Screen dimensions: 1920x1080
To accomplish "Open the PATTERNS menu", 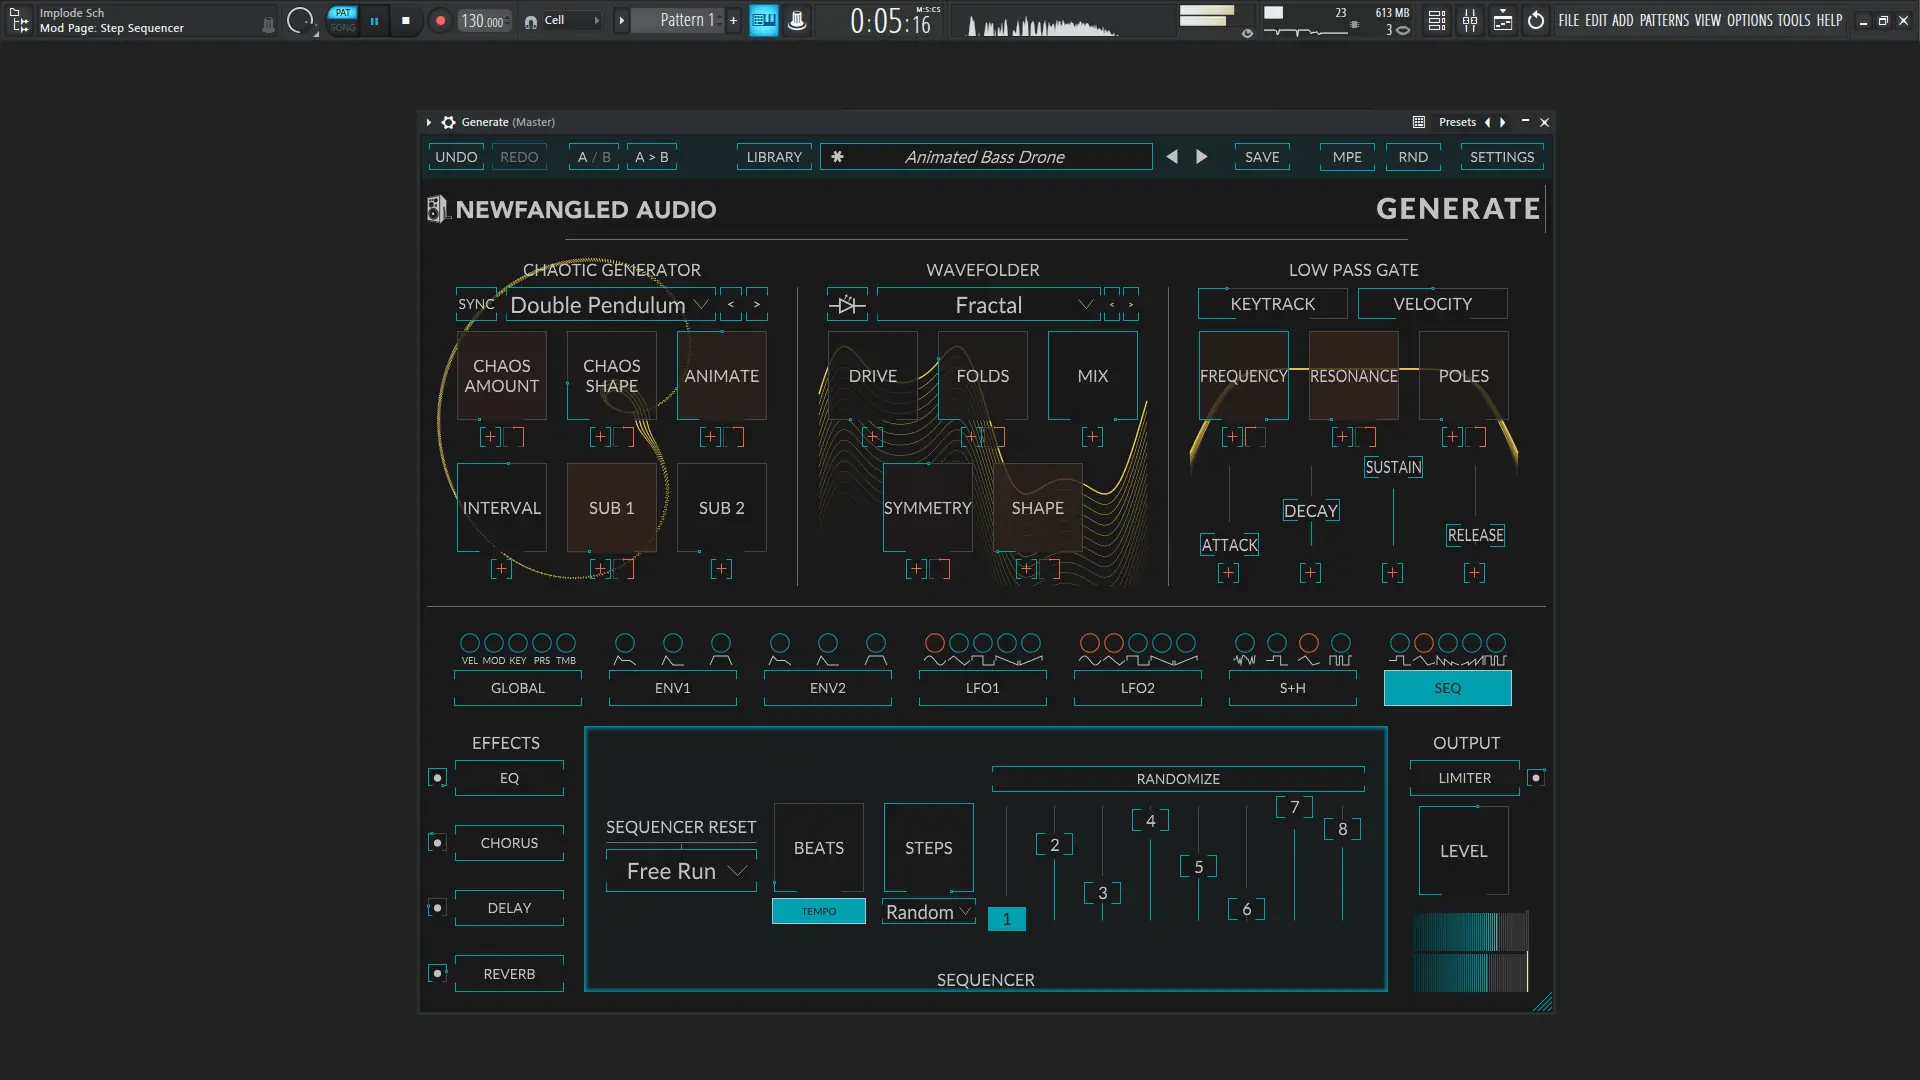I will tap(1664, 20).
